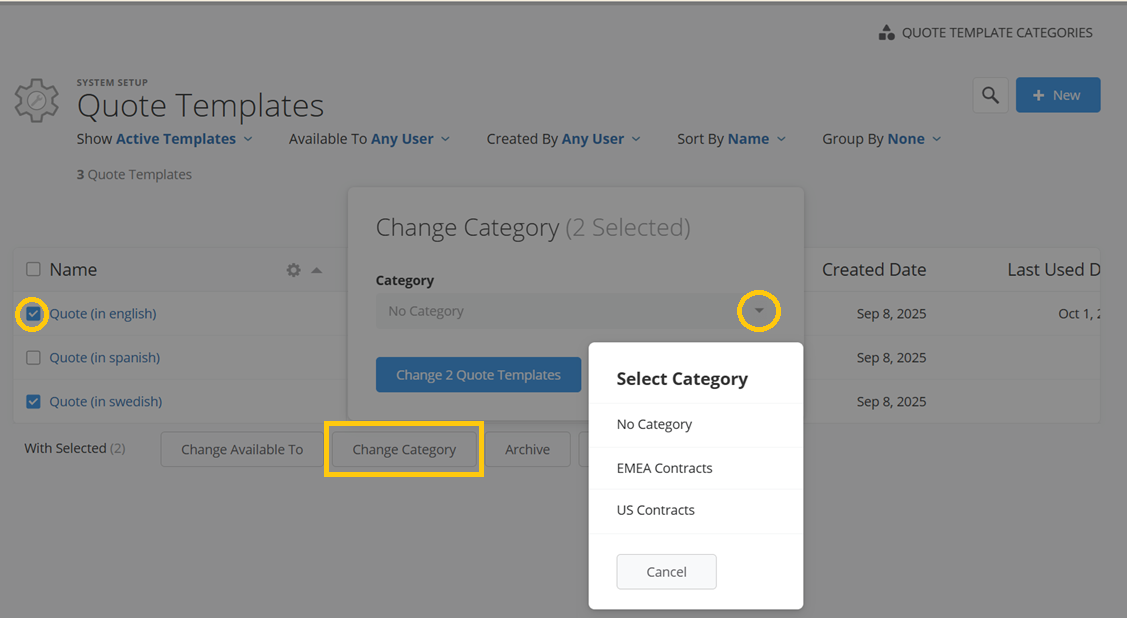Click the magnifying glass search icon
1127x618 pixels.
click(990, 95)
